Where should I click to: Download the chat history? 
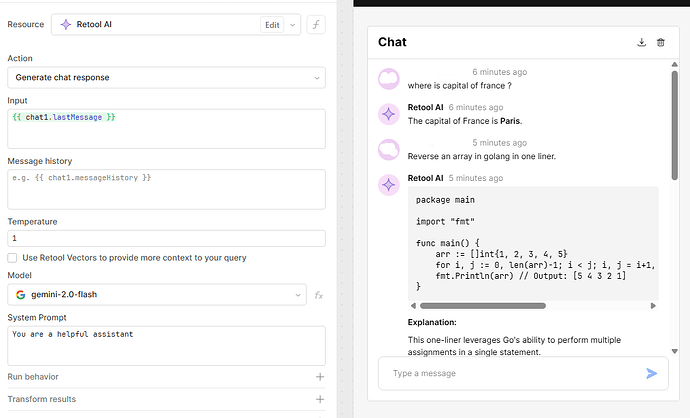[642, 42]
